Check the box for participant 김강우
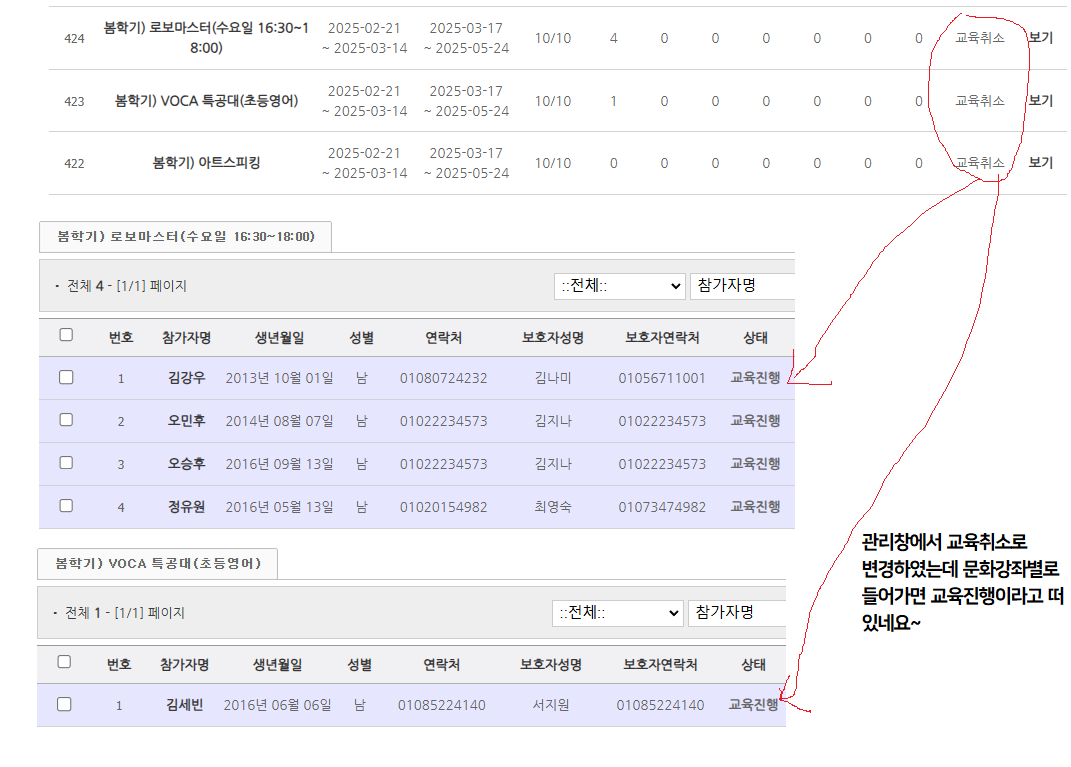 (x=66, y=378)
